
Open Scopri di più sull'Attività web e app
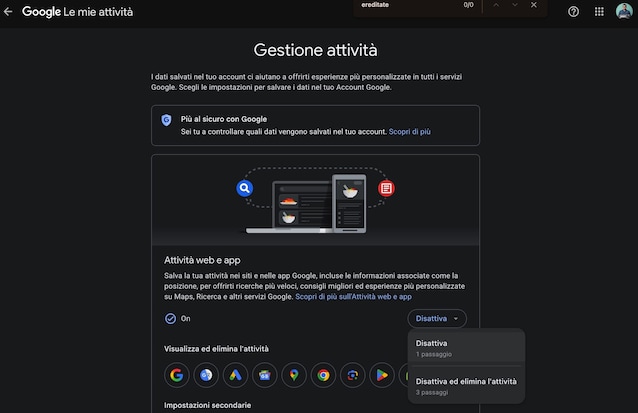353,297
